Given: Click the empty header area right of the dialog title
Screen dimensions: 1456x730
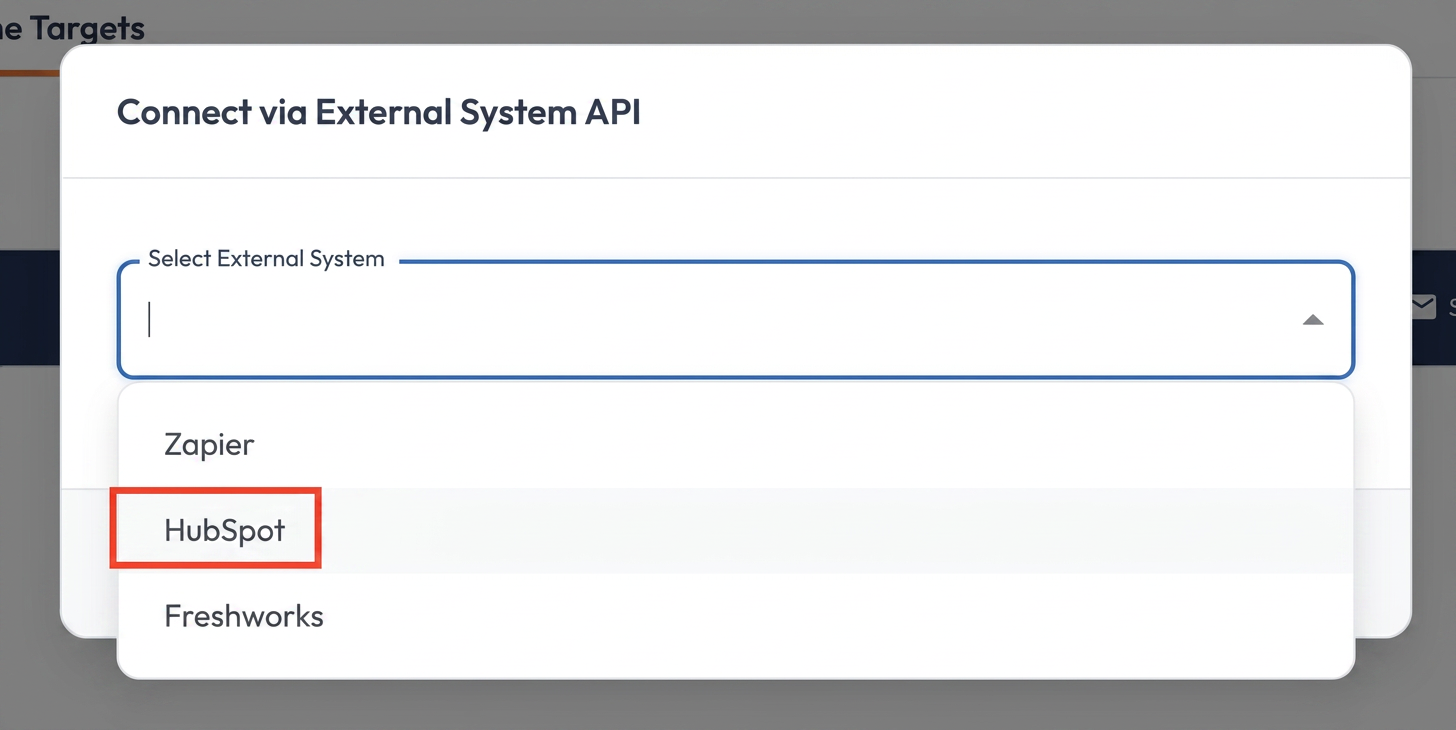Looking at the screenshot, I should tap(1020, 112).
